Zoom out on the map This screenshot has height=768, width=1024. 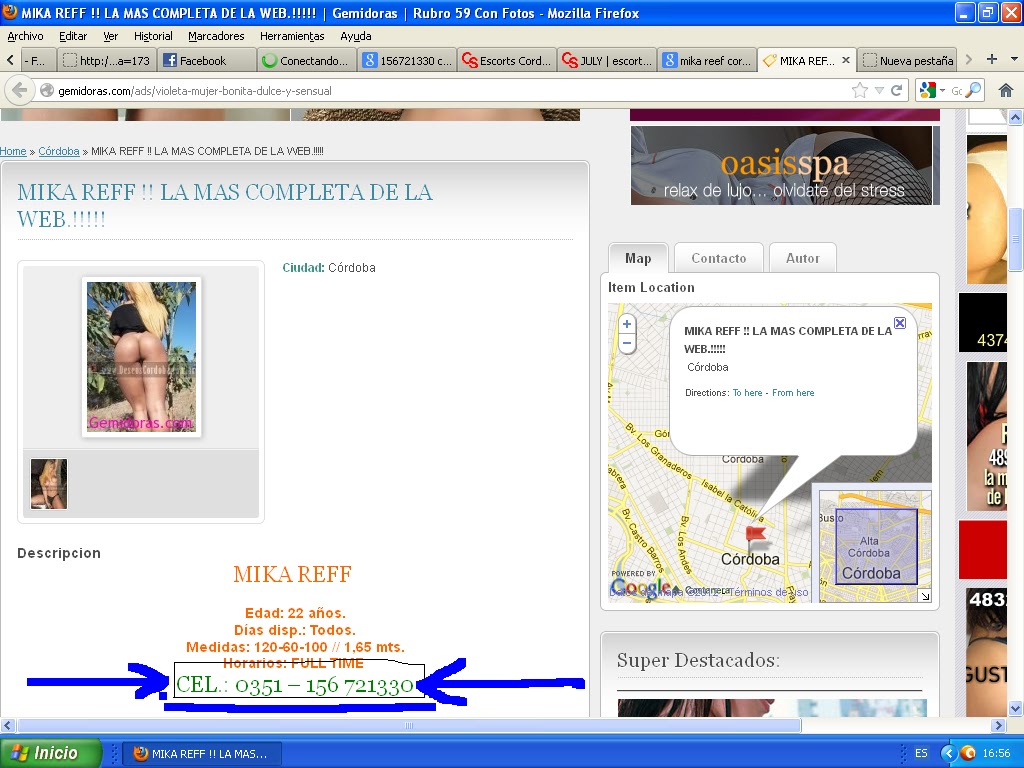[627, 343]
